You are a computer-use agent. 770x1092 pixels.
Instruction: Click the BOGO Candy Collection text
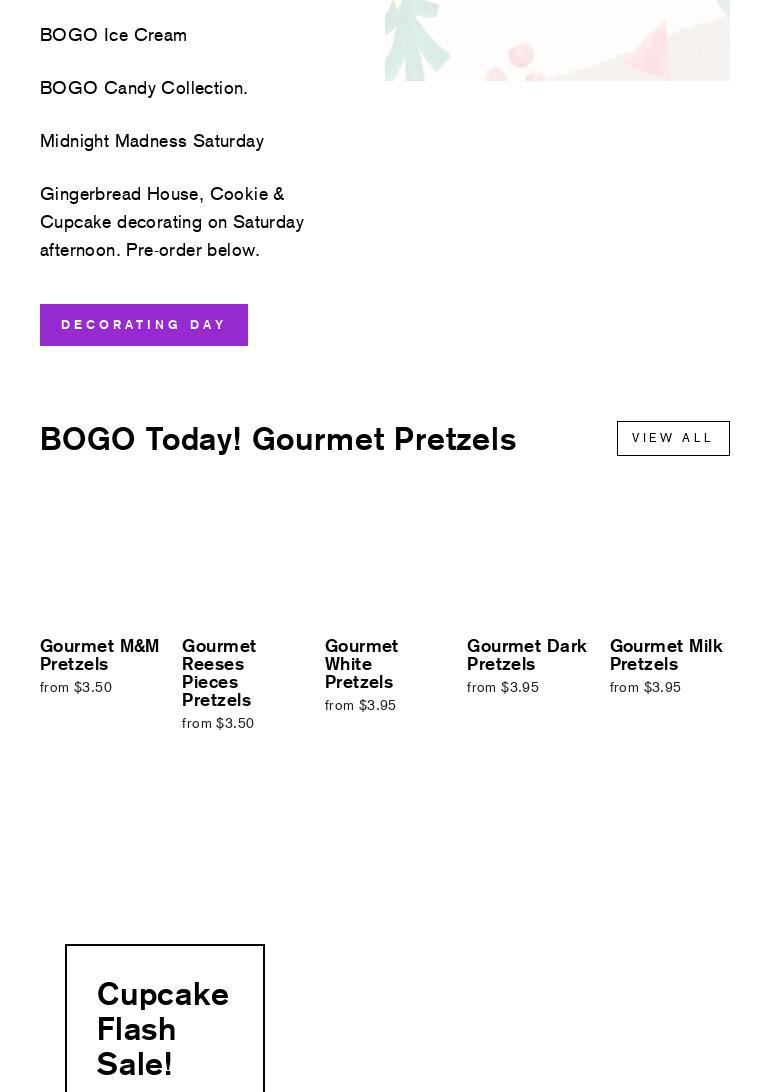pyautogui.click(x=144, y=88)
